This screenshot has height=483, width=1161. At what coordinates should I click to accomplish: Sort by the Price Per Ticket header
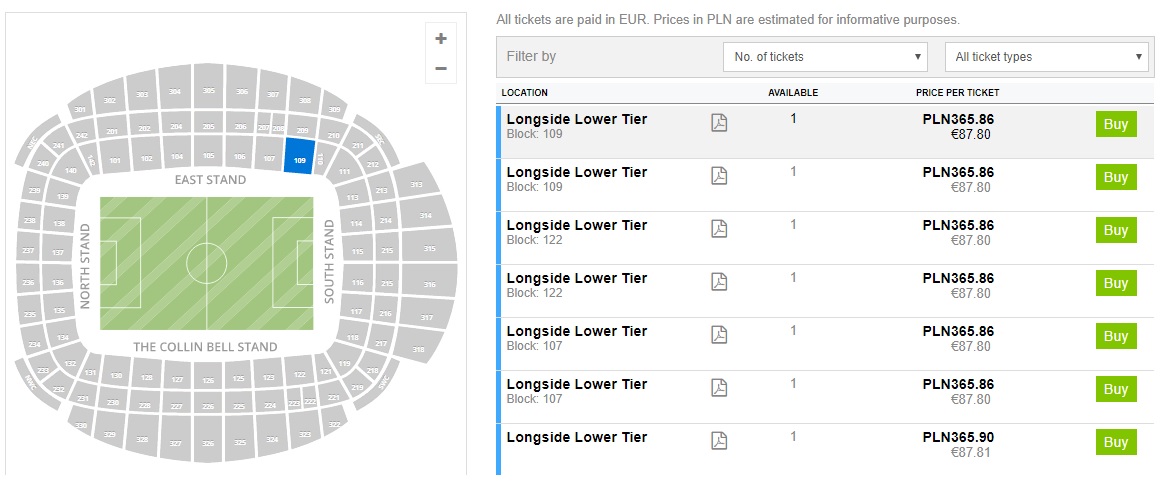point(957,93)
